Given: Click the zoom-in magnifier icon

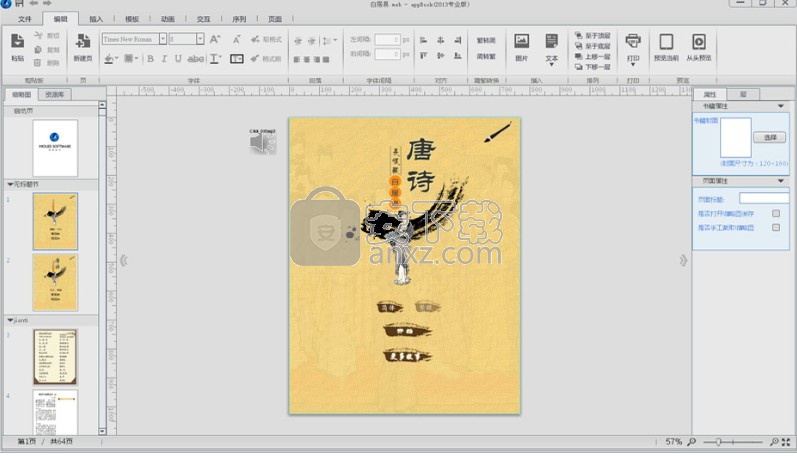Looking at the screenshot, I should pyautogui.click(x=774, y=442).
